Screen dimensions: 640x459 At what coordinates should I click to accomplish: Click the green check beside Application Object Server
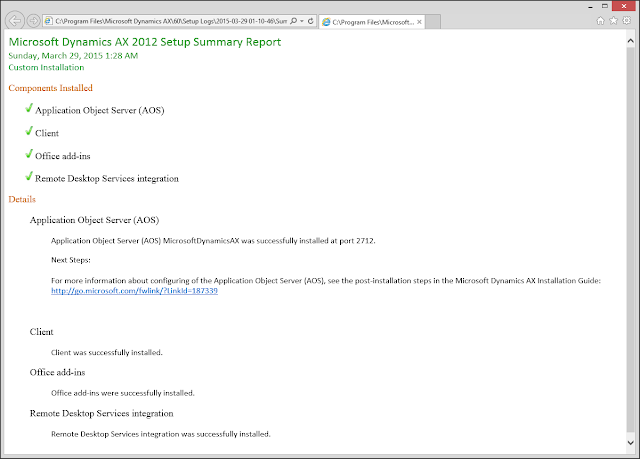29,108
